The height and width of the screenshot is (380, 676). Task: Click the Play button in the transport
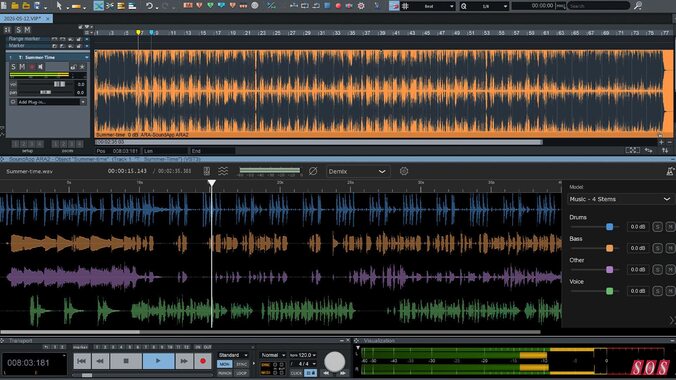coord(158,361)
